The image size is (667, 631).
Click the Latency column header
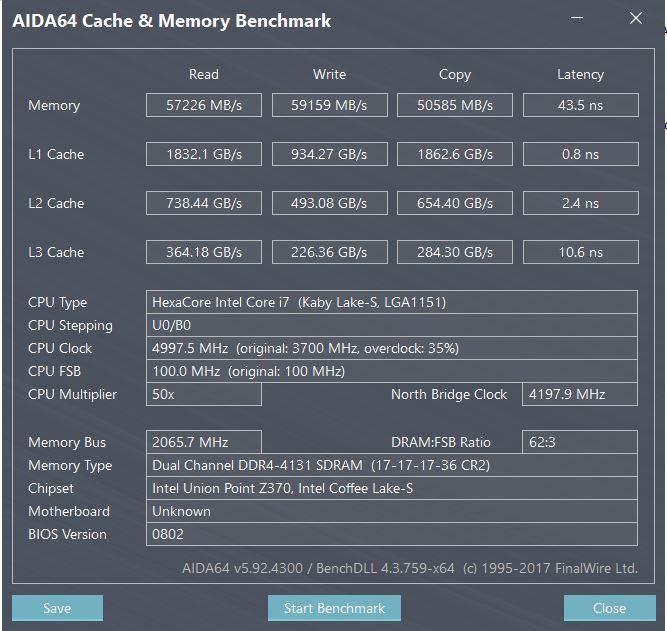pyautogui.click(x=581, y=75)
